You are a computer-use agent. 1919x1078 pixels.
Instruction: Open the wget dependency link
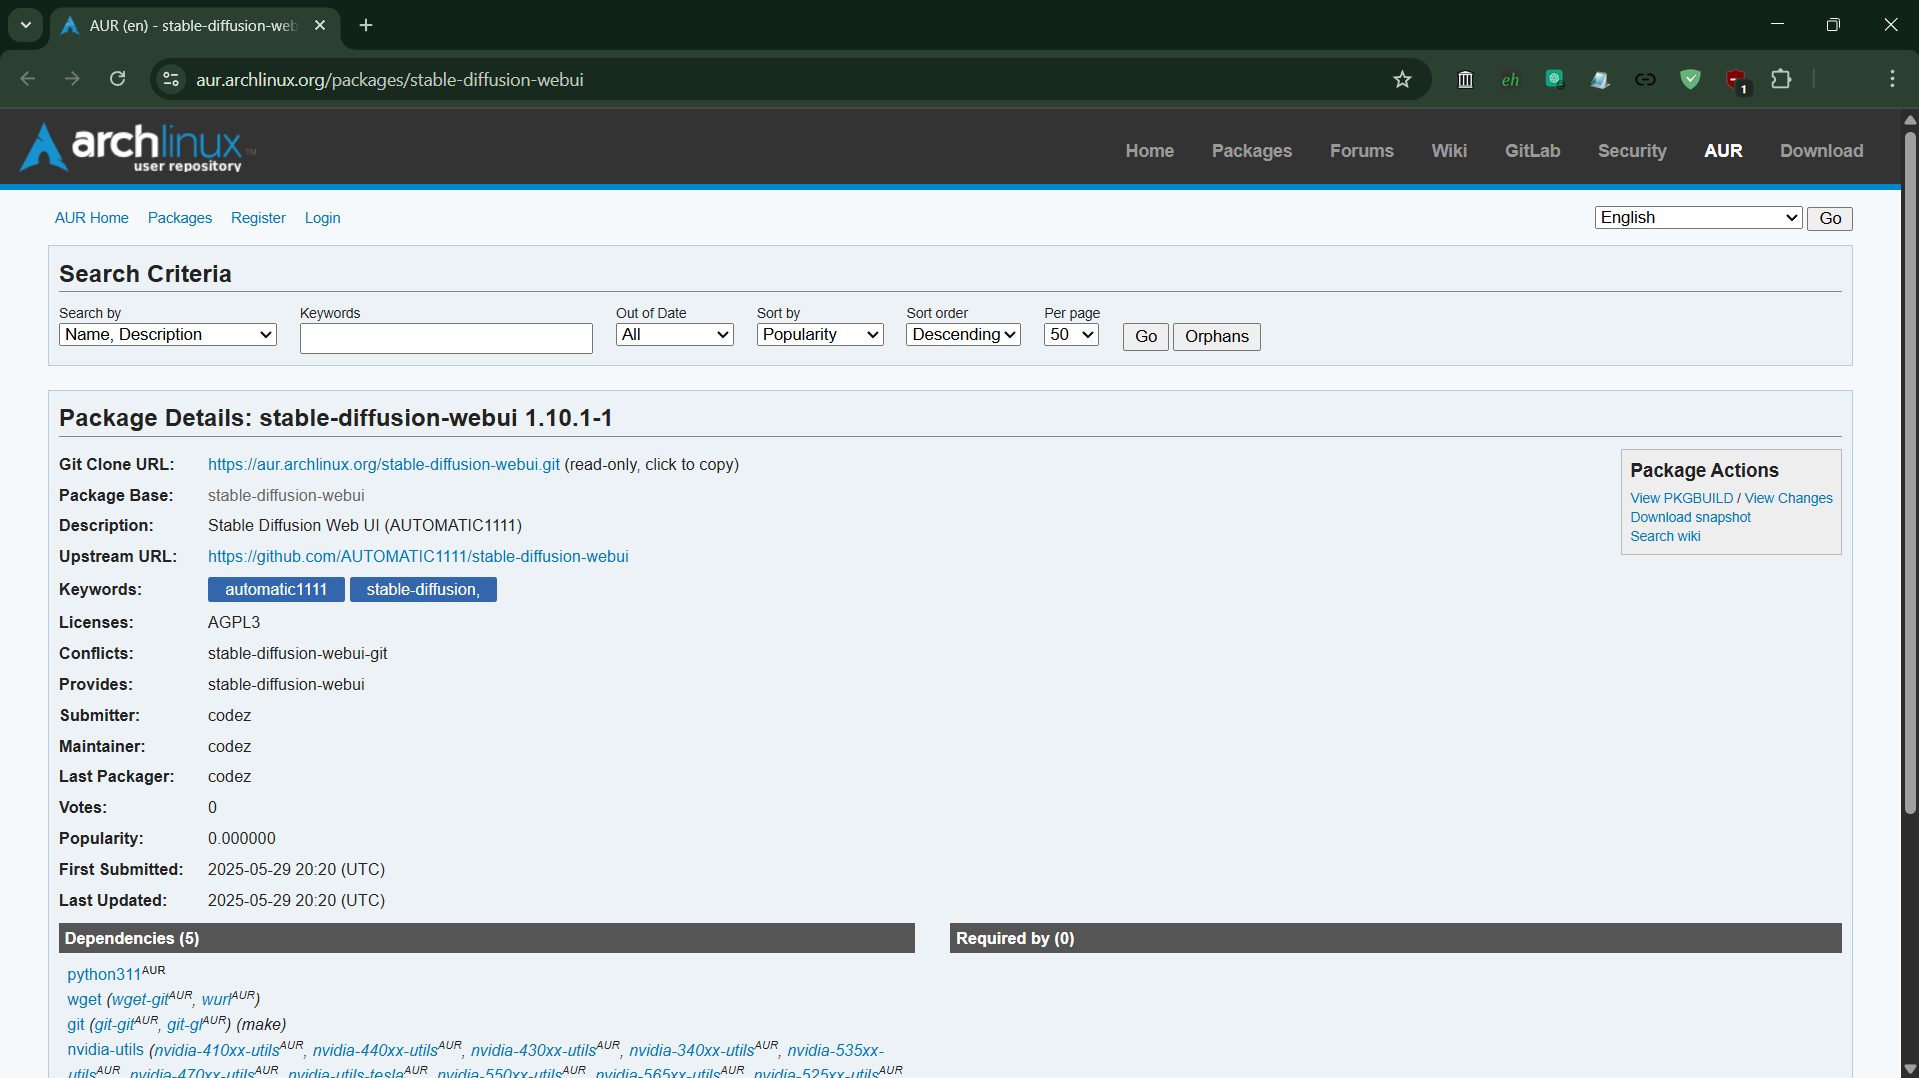[x=84, y=999]
